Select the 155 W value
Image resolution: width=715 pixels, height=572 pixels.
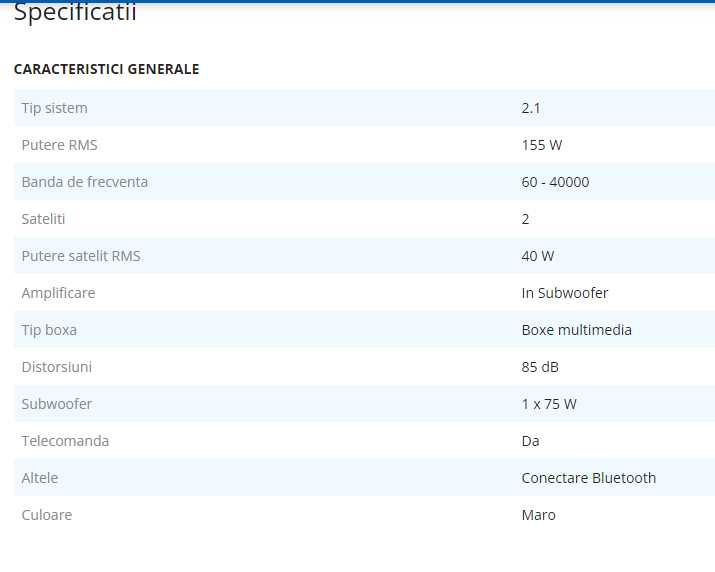[x=542, y=145]
